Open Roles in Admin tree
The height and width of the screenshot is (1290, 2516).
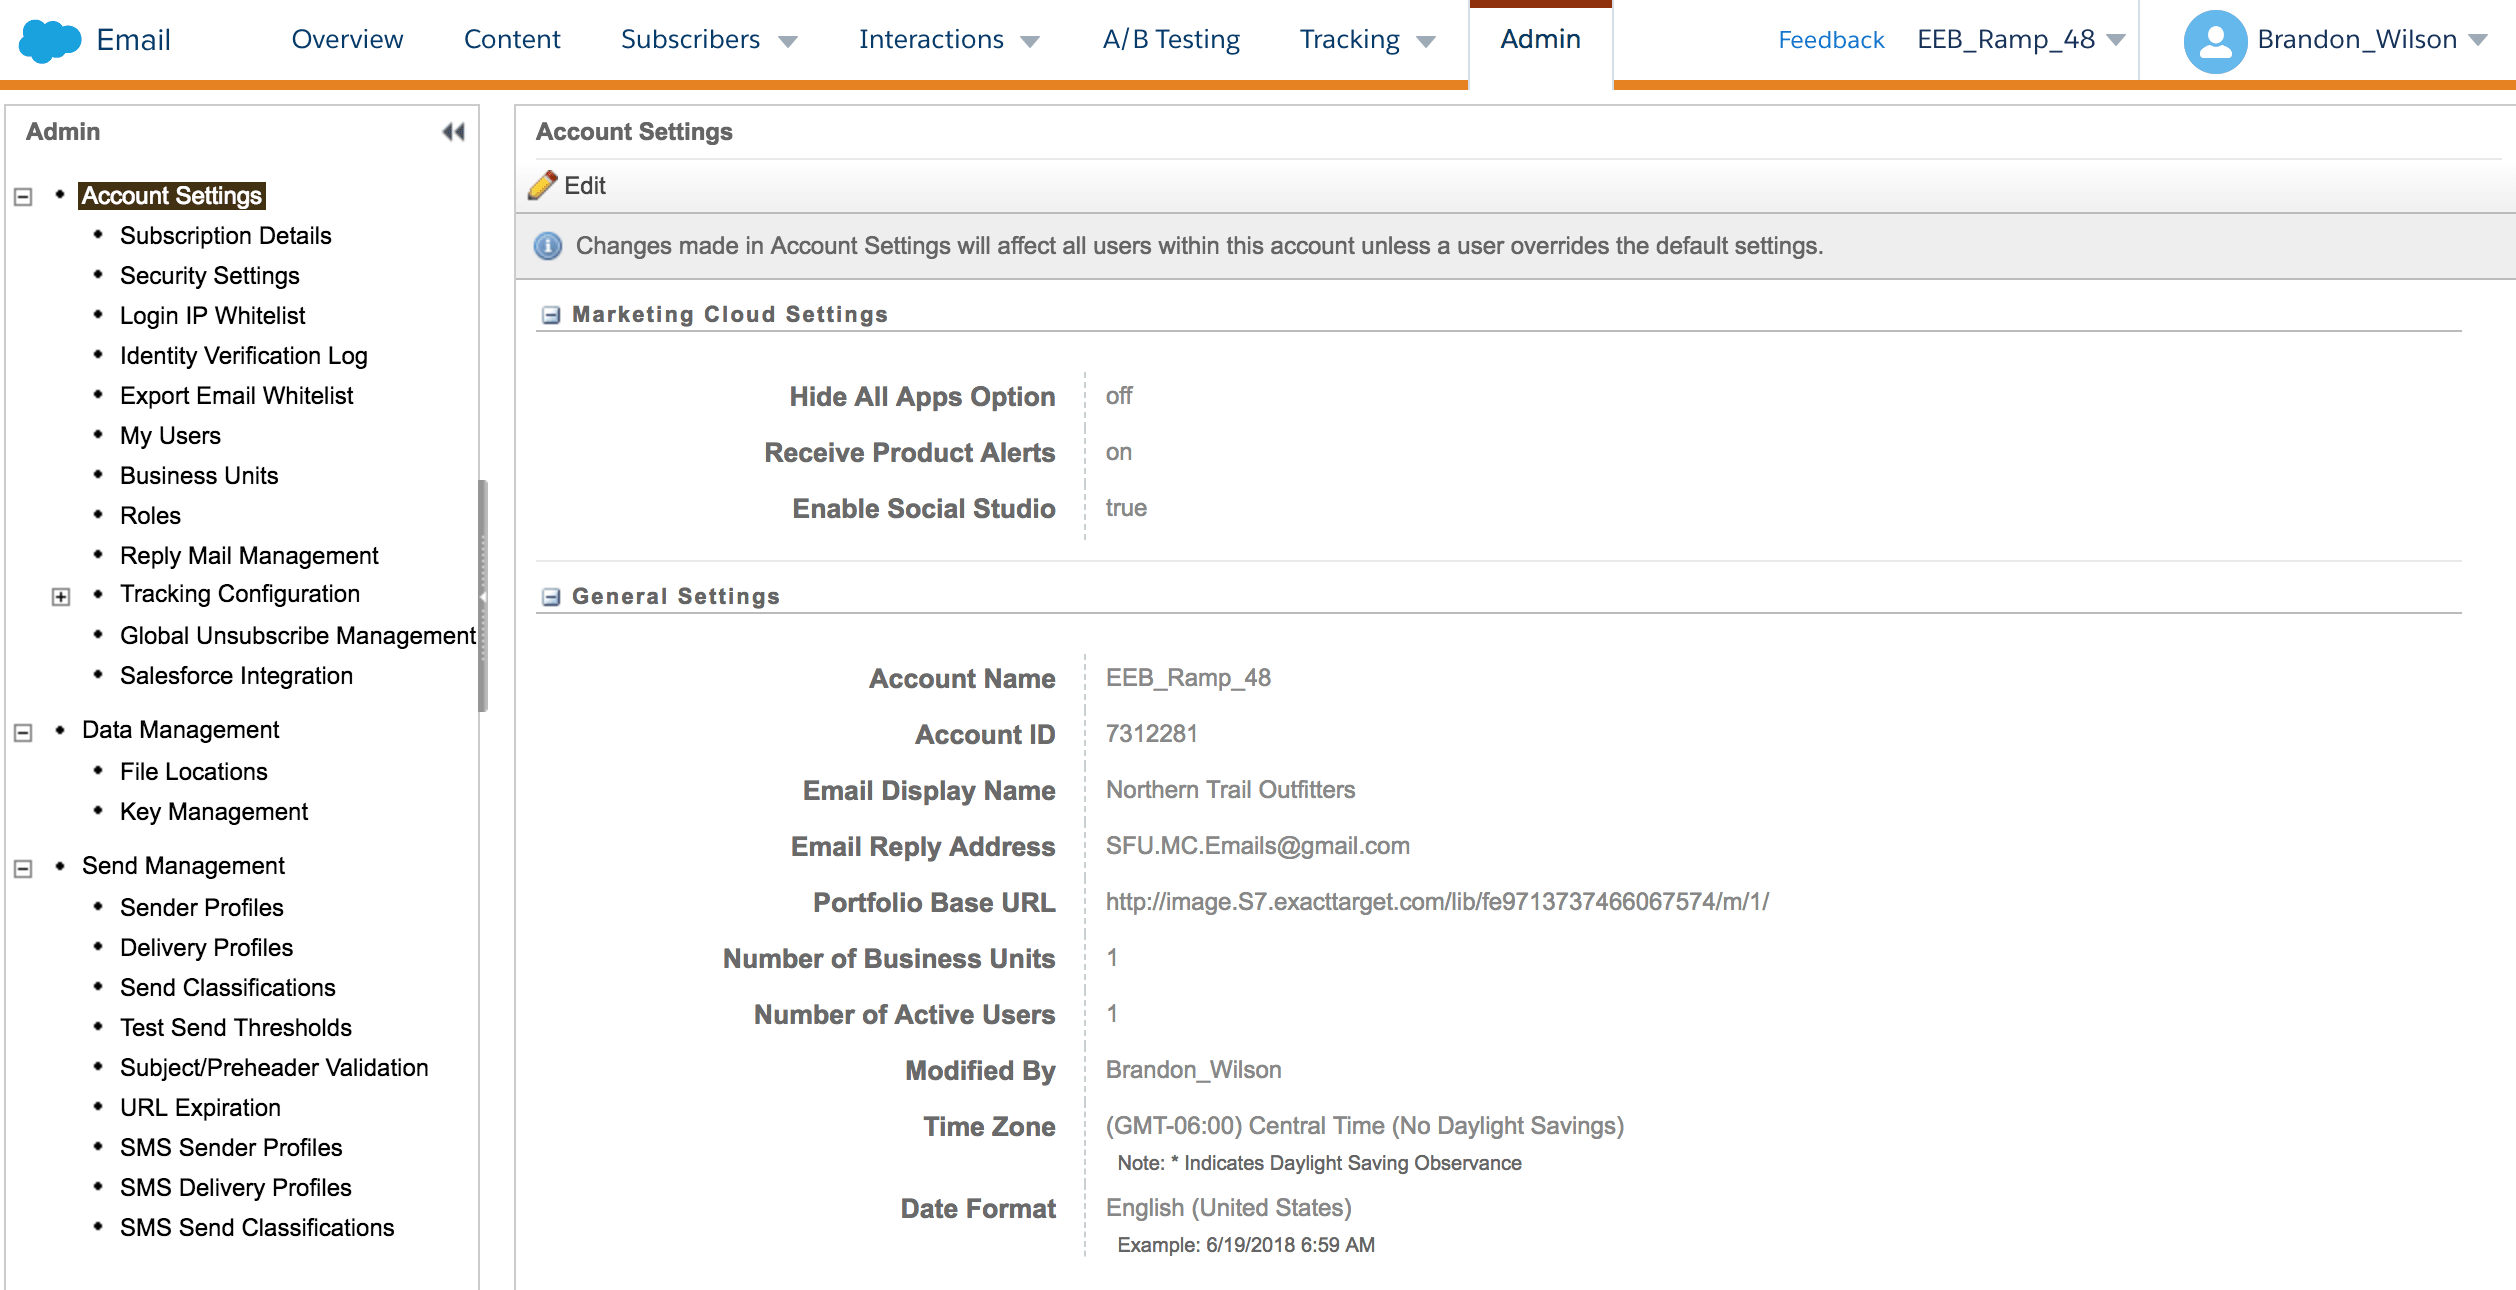click(150, 515)
